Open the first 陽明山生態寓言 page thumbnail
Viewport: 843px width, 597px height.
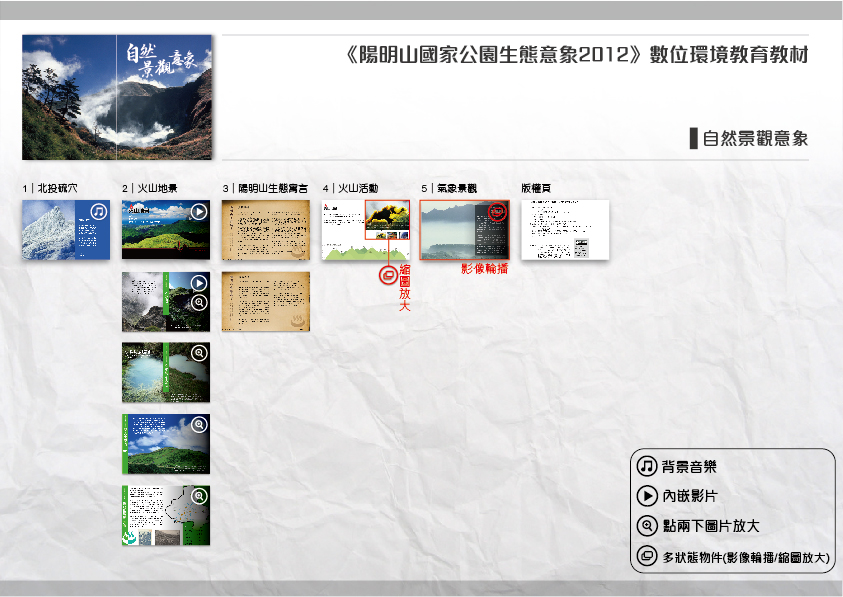pos(265,230)
